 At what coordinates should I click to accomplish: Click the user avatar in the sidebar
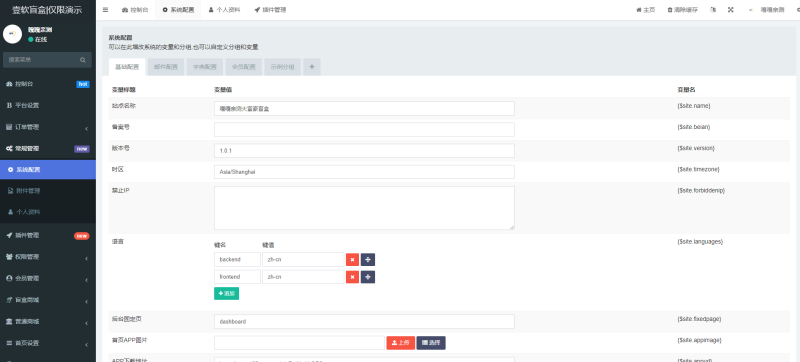12,34
